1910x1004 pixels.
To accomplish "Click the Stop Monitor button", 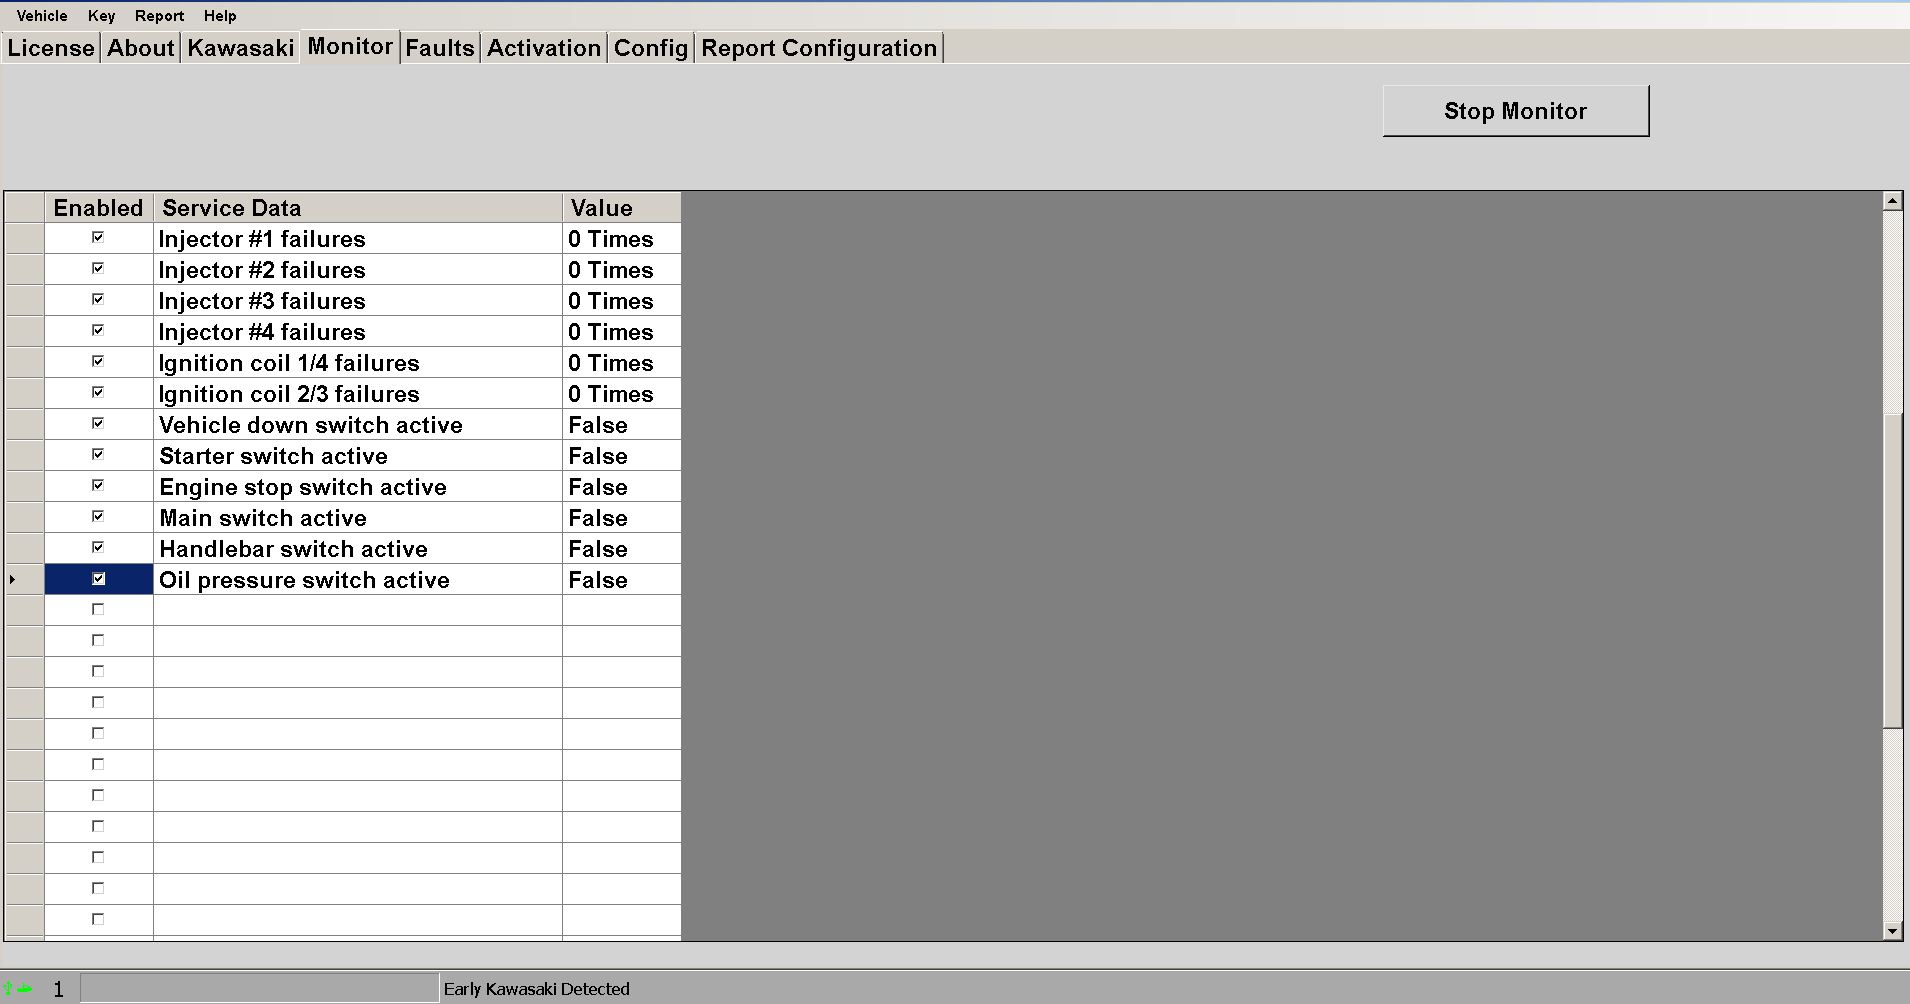I will [x=1516, y=111].
